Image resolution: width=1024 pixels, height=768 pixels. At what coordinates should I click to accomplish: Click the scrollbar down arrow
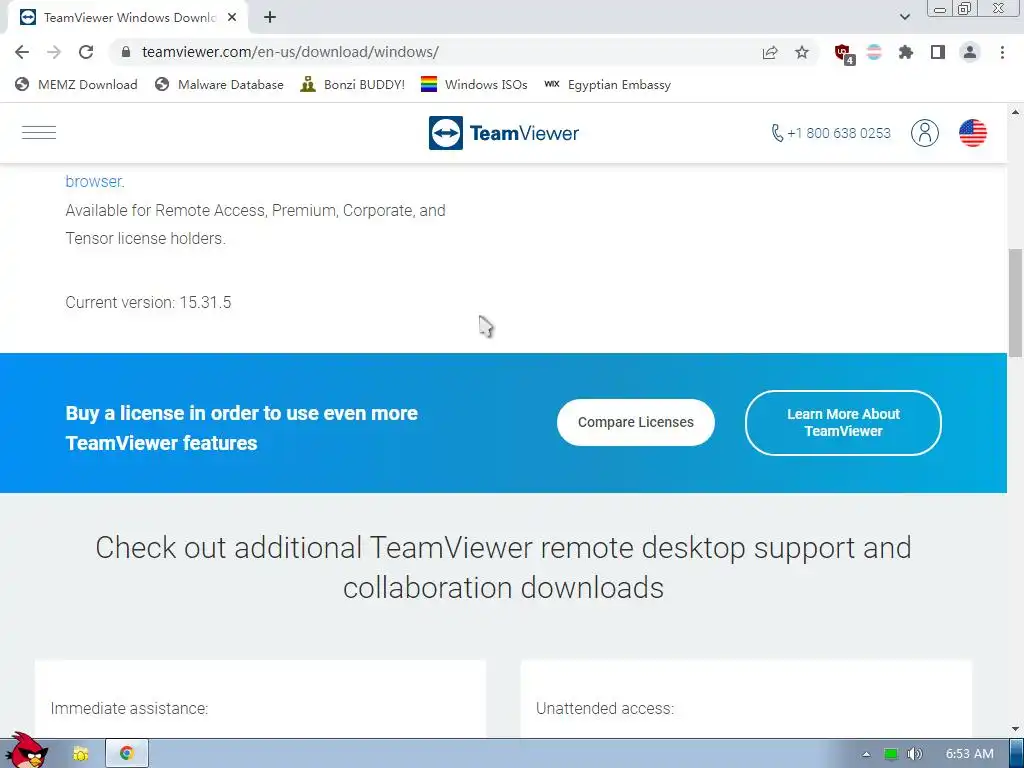1015,729
